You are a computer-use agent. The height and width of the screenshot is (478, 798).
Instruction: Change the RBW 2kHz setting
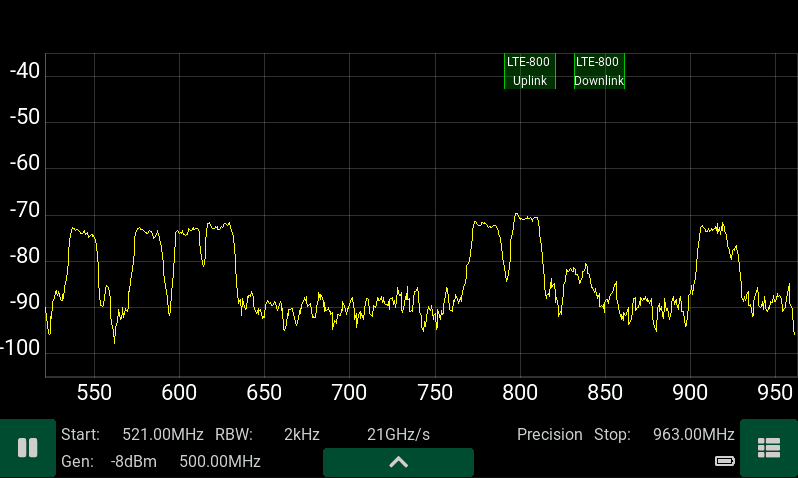point(301,435)
